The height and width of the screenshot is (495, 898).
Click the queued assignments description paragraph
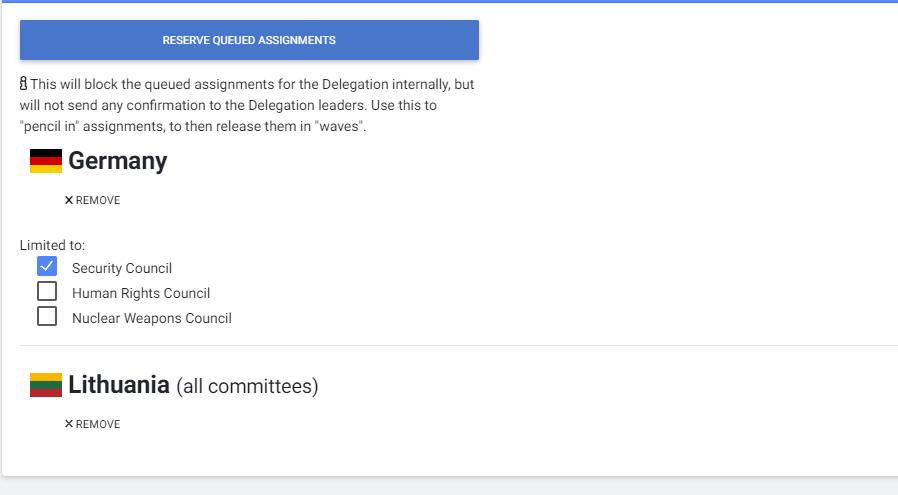[x=247, y=105]
